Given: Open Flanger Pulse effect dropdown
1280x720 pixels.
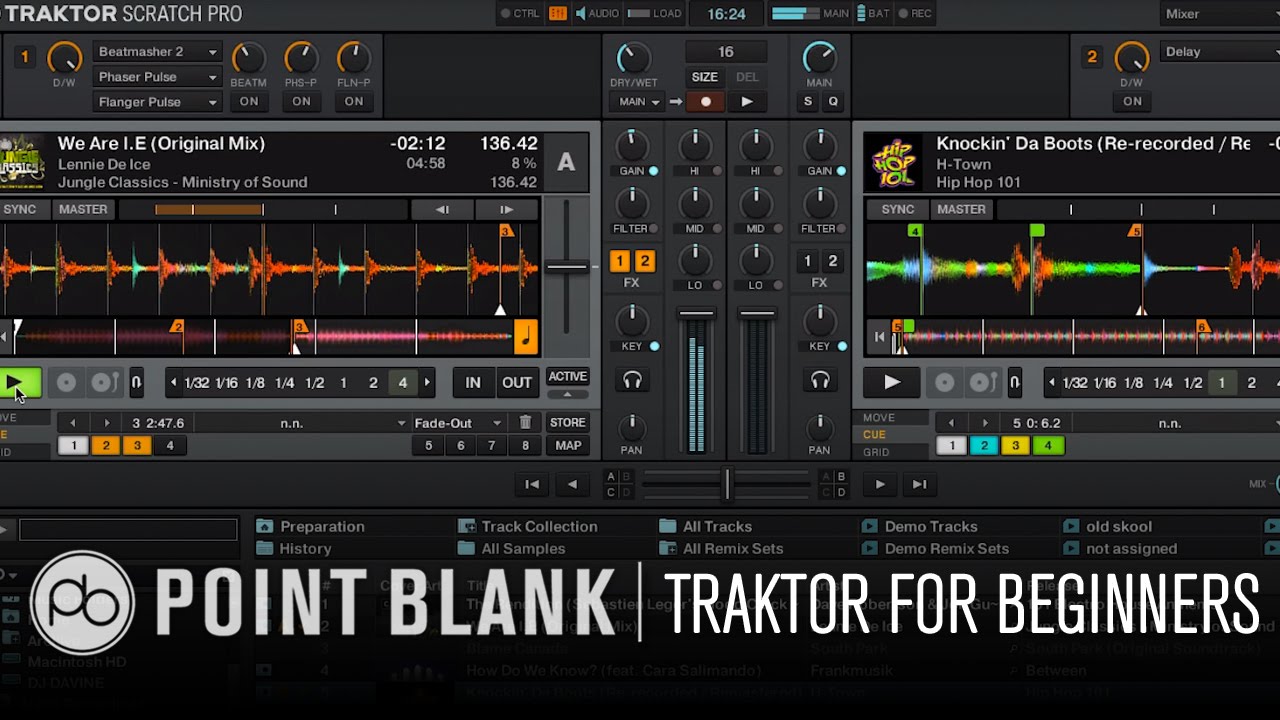Looking at the screenshot, I should click(157, 102).
